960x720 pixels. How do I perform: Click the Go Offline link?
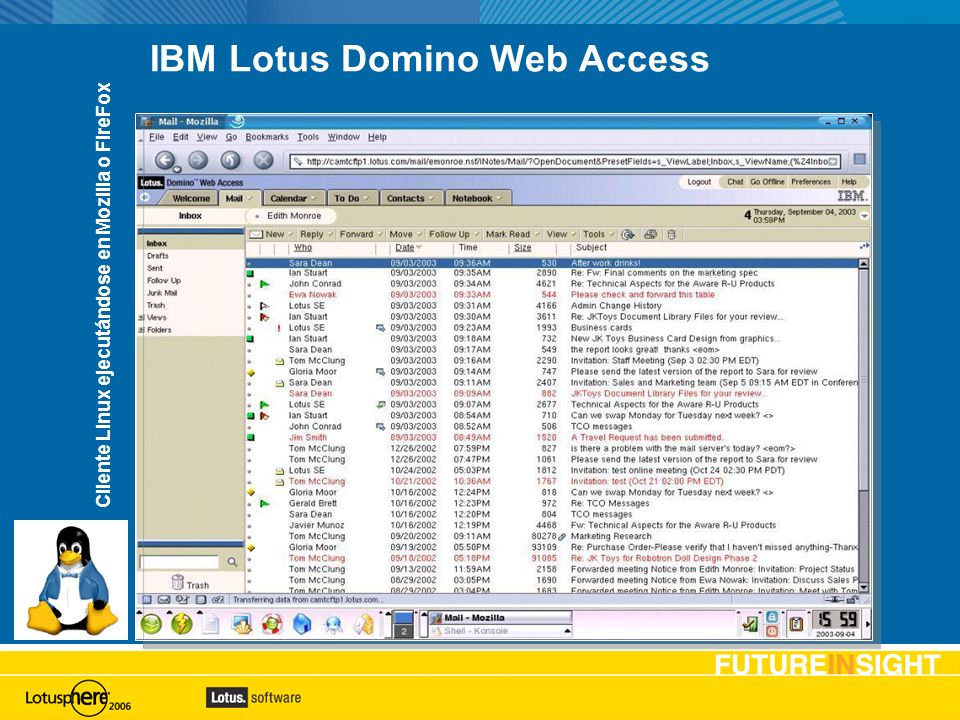[x=767, y=182]
